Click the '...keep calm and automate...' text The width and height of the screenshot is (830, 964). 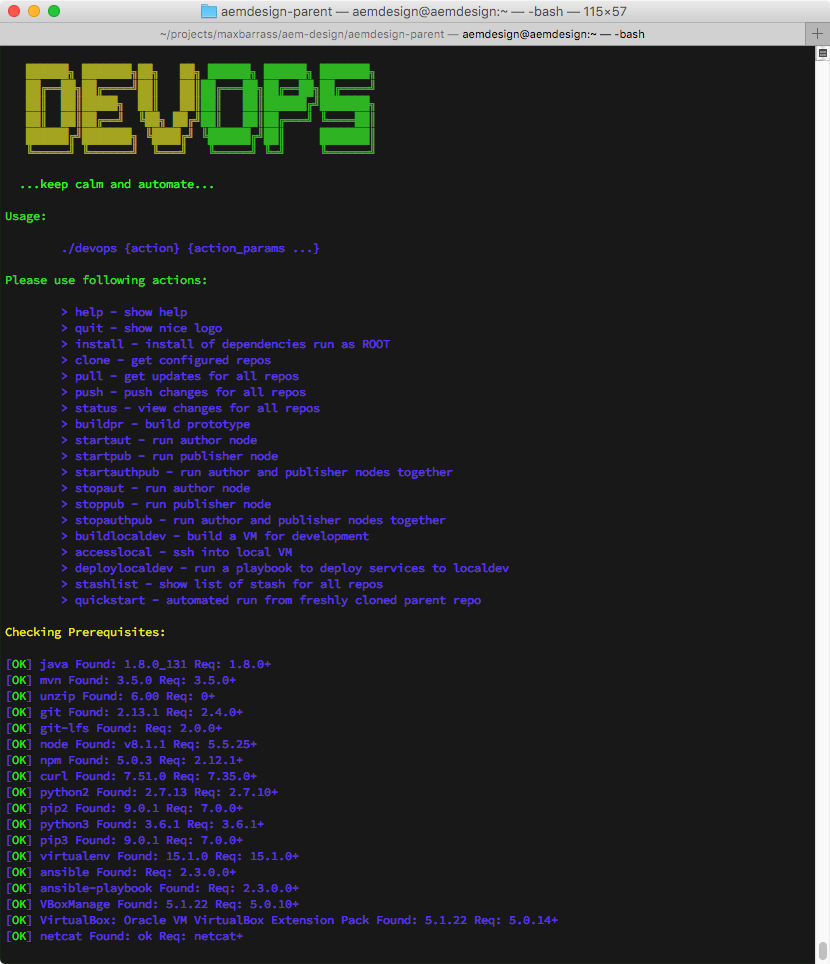click(x=117, y=184)
